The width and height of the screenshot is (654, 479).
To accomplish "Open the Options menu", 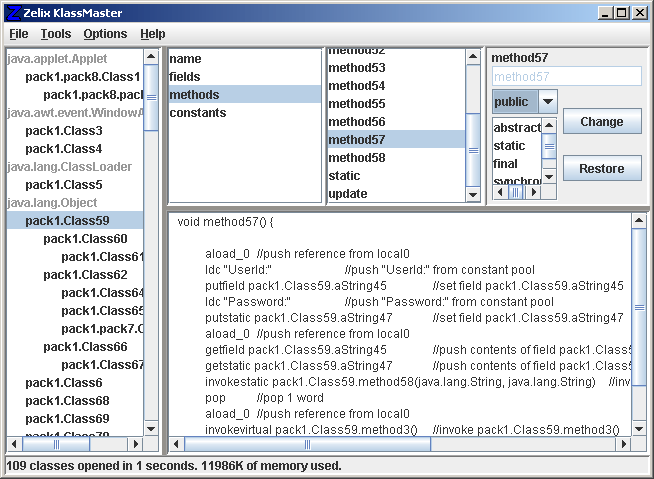I will [105, 34].
